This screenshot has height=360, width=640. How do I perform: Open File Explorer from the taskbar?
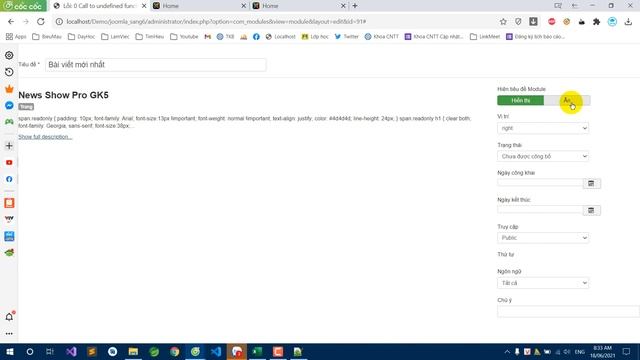click(133, 351)
